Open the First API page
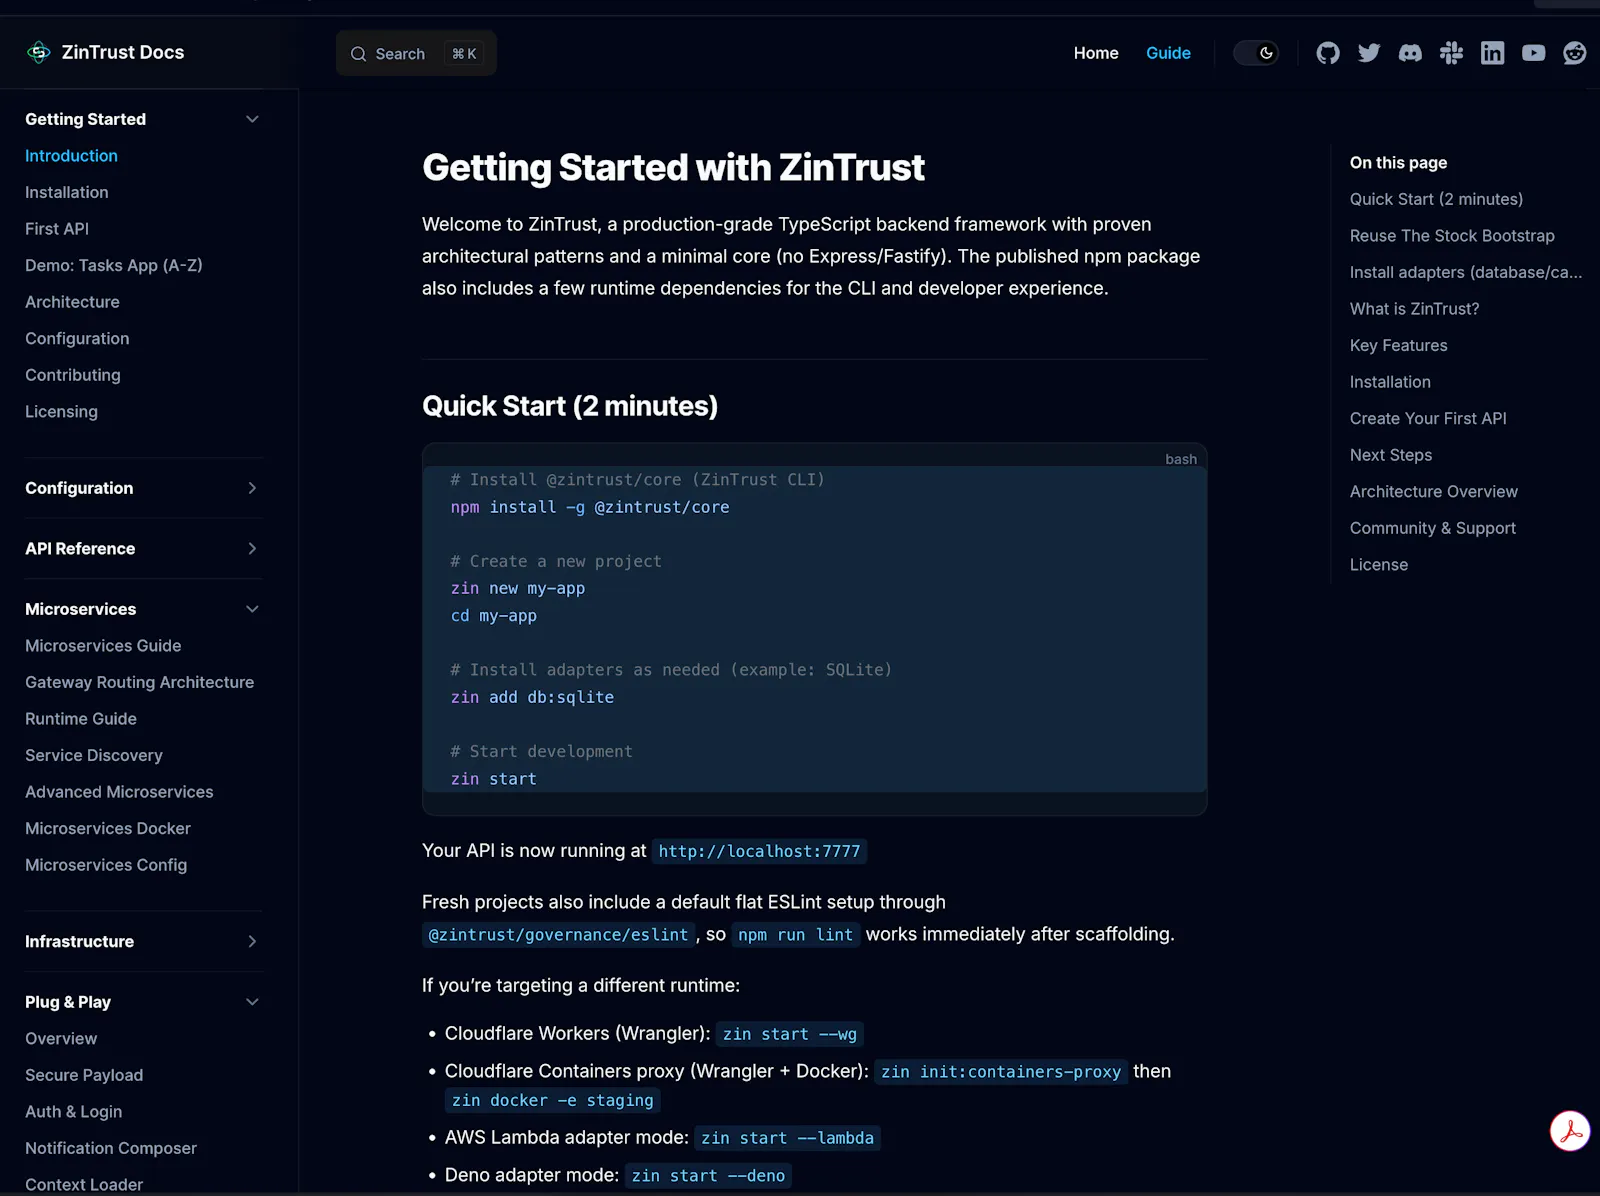Viewport: 1600px width, 1196px height. pyautogui.click(x=57, y=229)
